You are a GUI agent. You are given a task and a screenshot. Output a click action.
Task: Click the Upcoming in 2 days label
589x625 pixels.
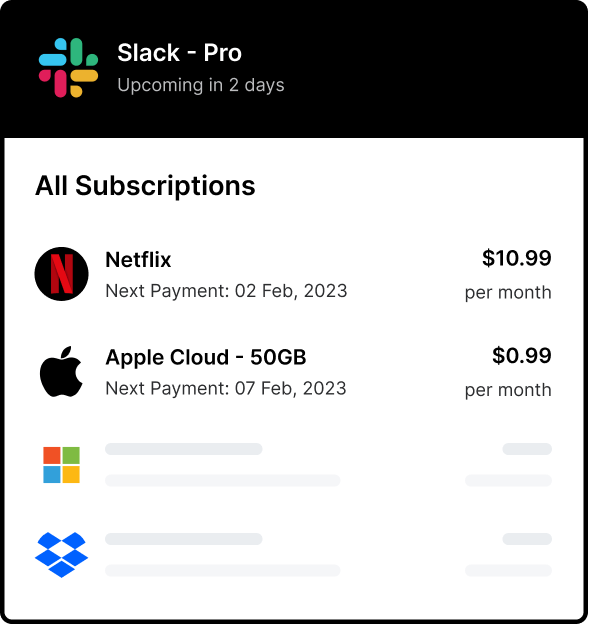pos(201,85)
